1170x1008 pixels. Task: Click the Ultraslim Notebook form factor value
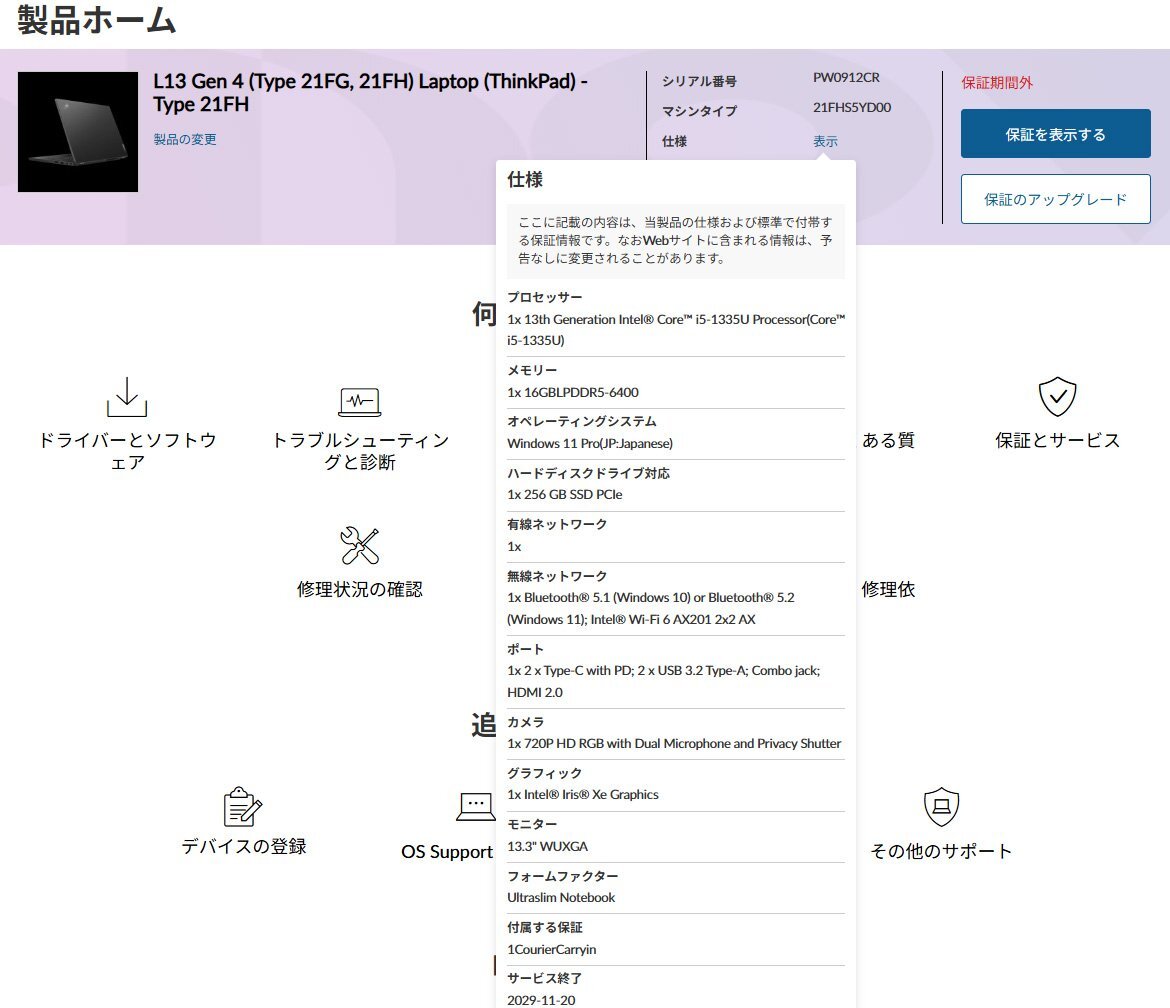click(561, 898)
